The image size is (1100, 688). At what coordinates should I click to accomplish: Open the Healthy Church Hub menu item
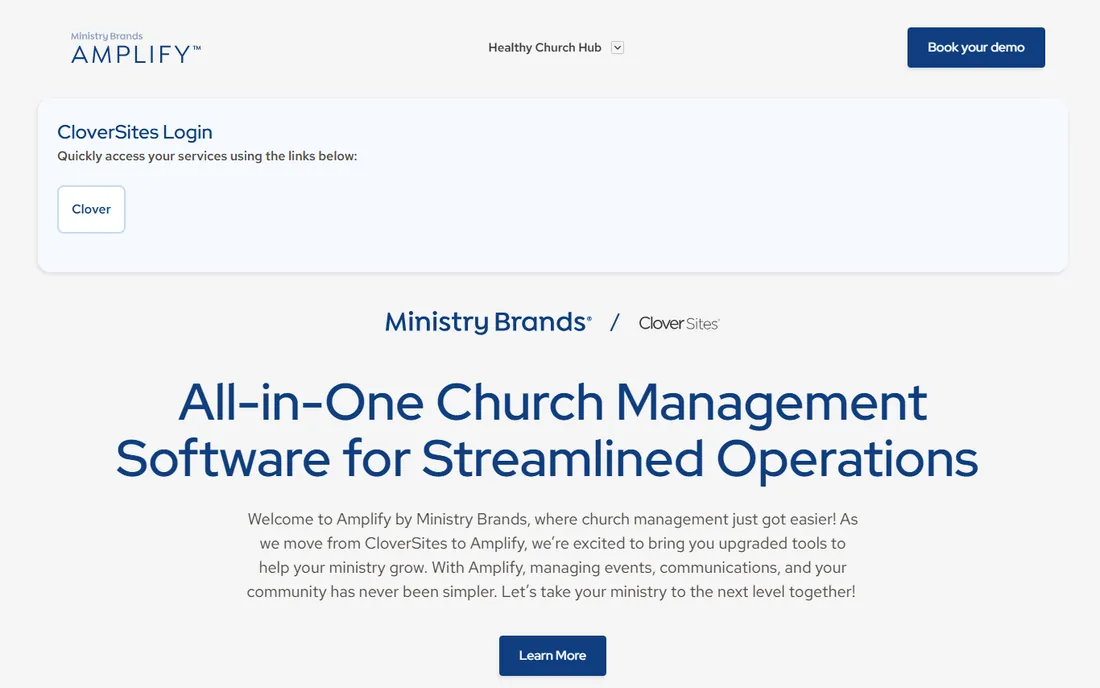pyautogui.click(x=544, y=48)
